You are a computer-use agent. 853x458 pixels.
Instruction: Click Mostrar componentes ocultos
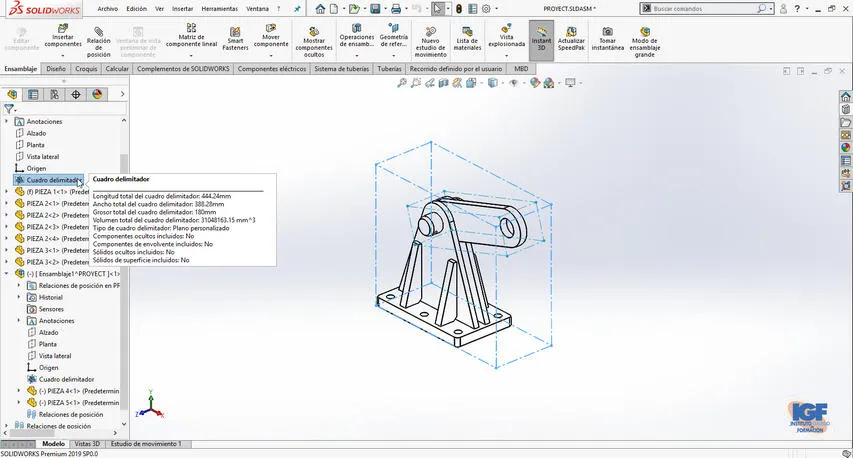[314, 42]
